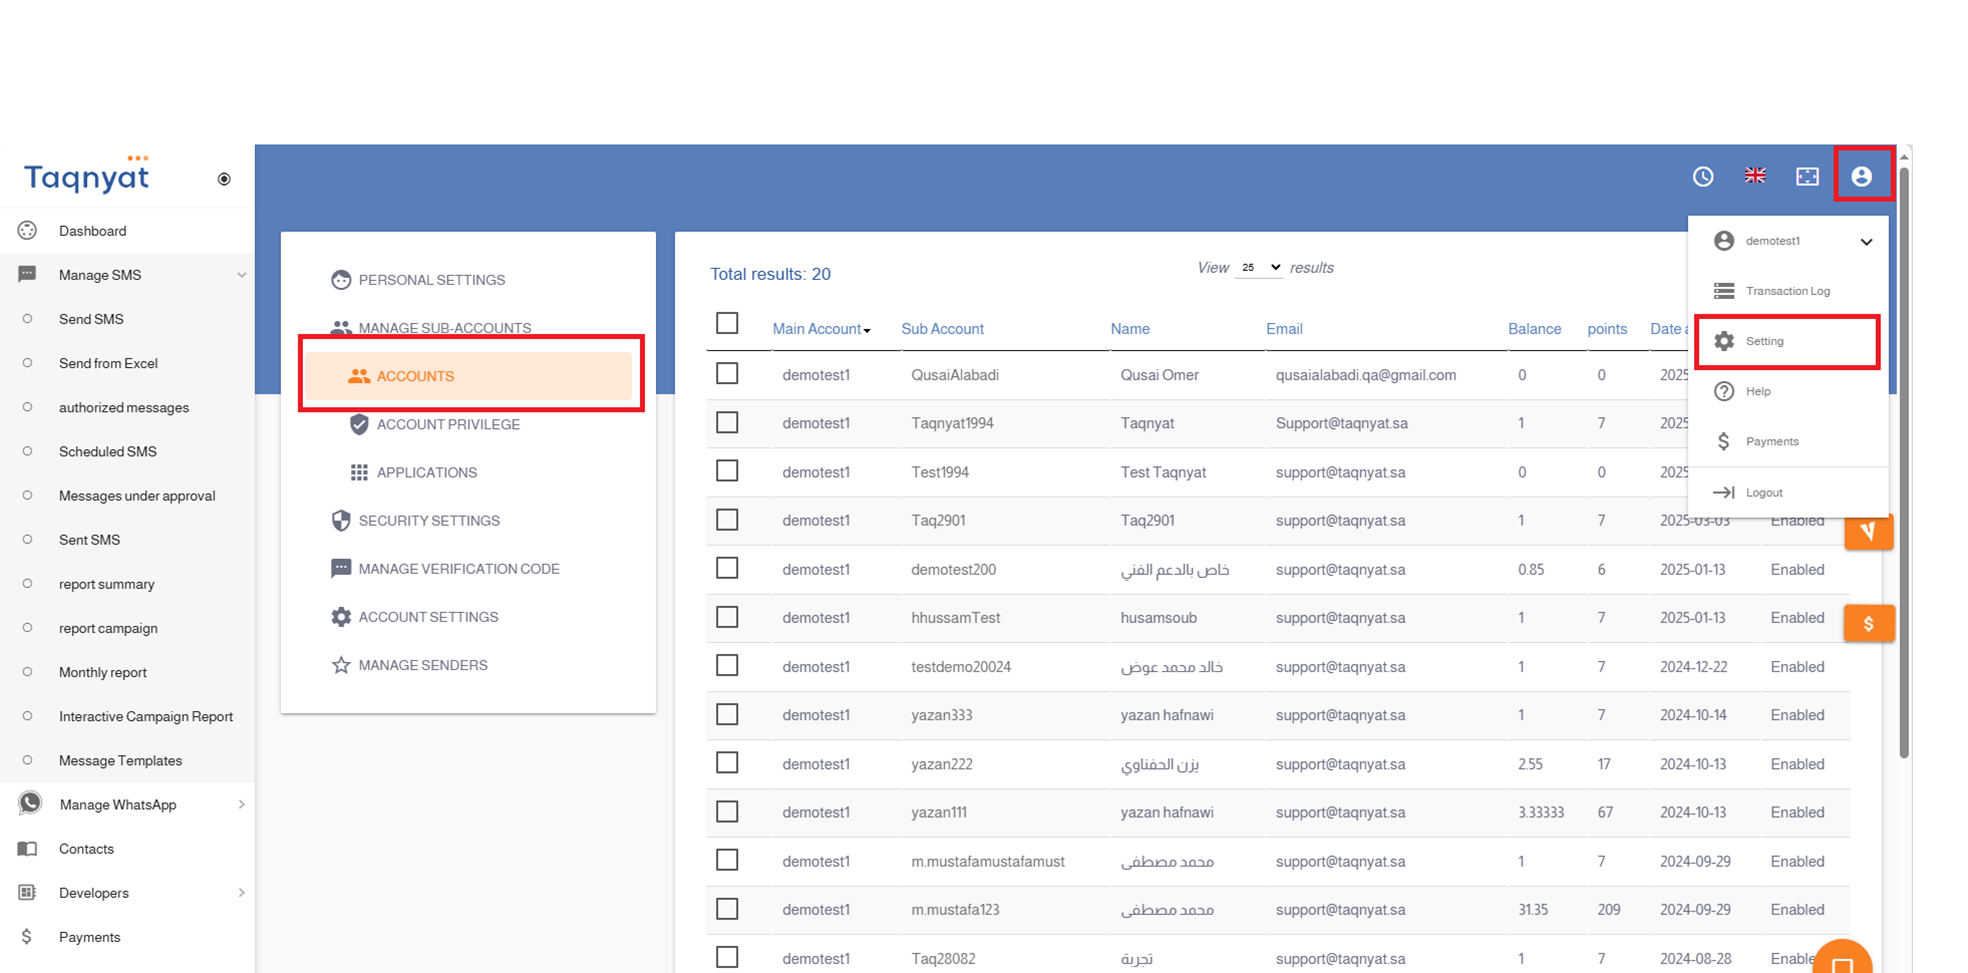This screenshot has height=973, width=1968.
Task: Click the Payments dollar icon in sidebar
Action: click(27, 937)
